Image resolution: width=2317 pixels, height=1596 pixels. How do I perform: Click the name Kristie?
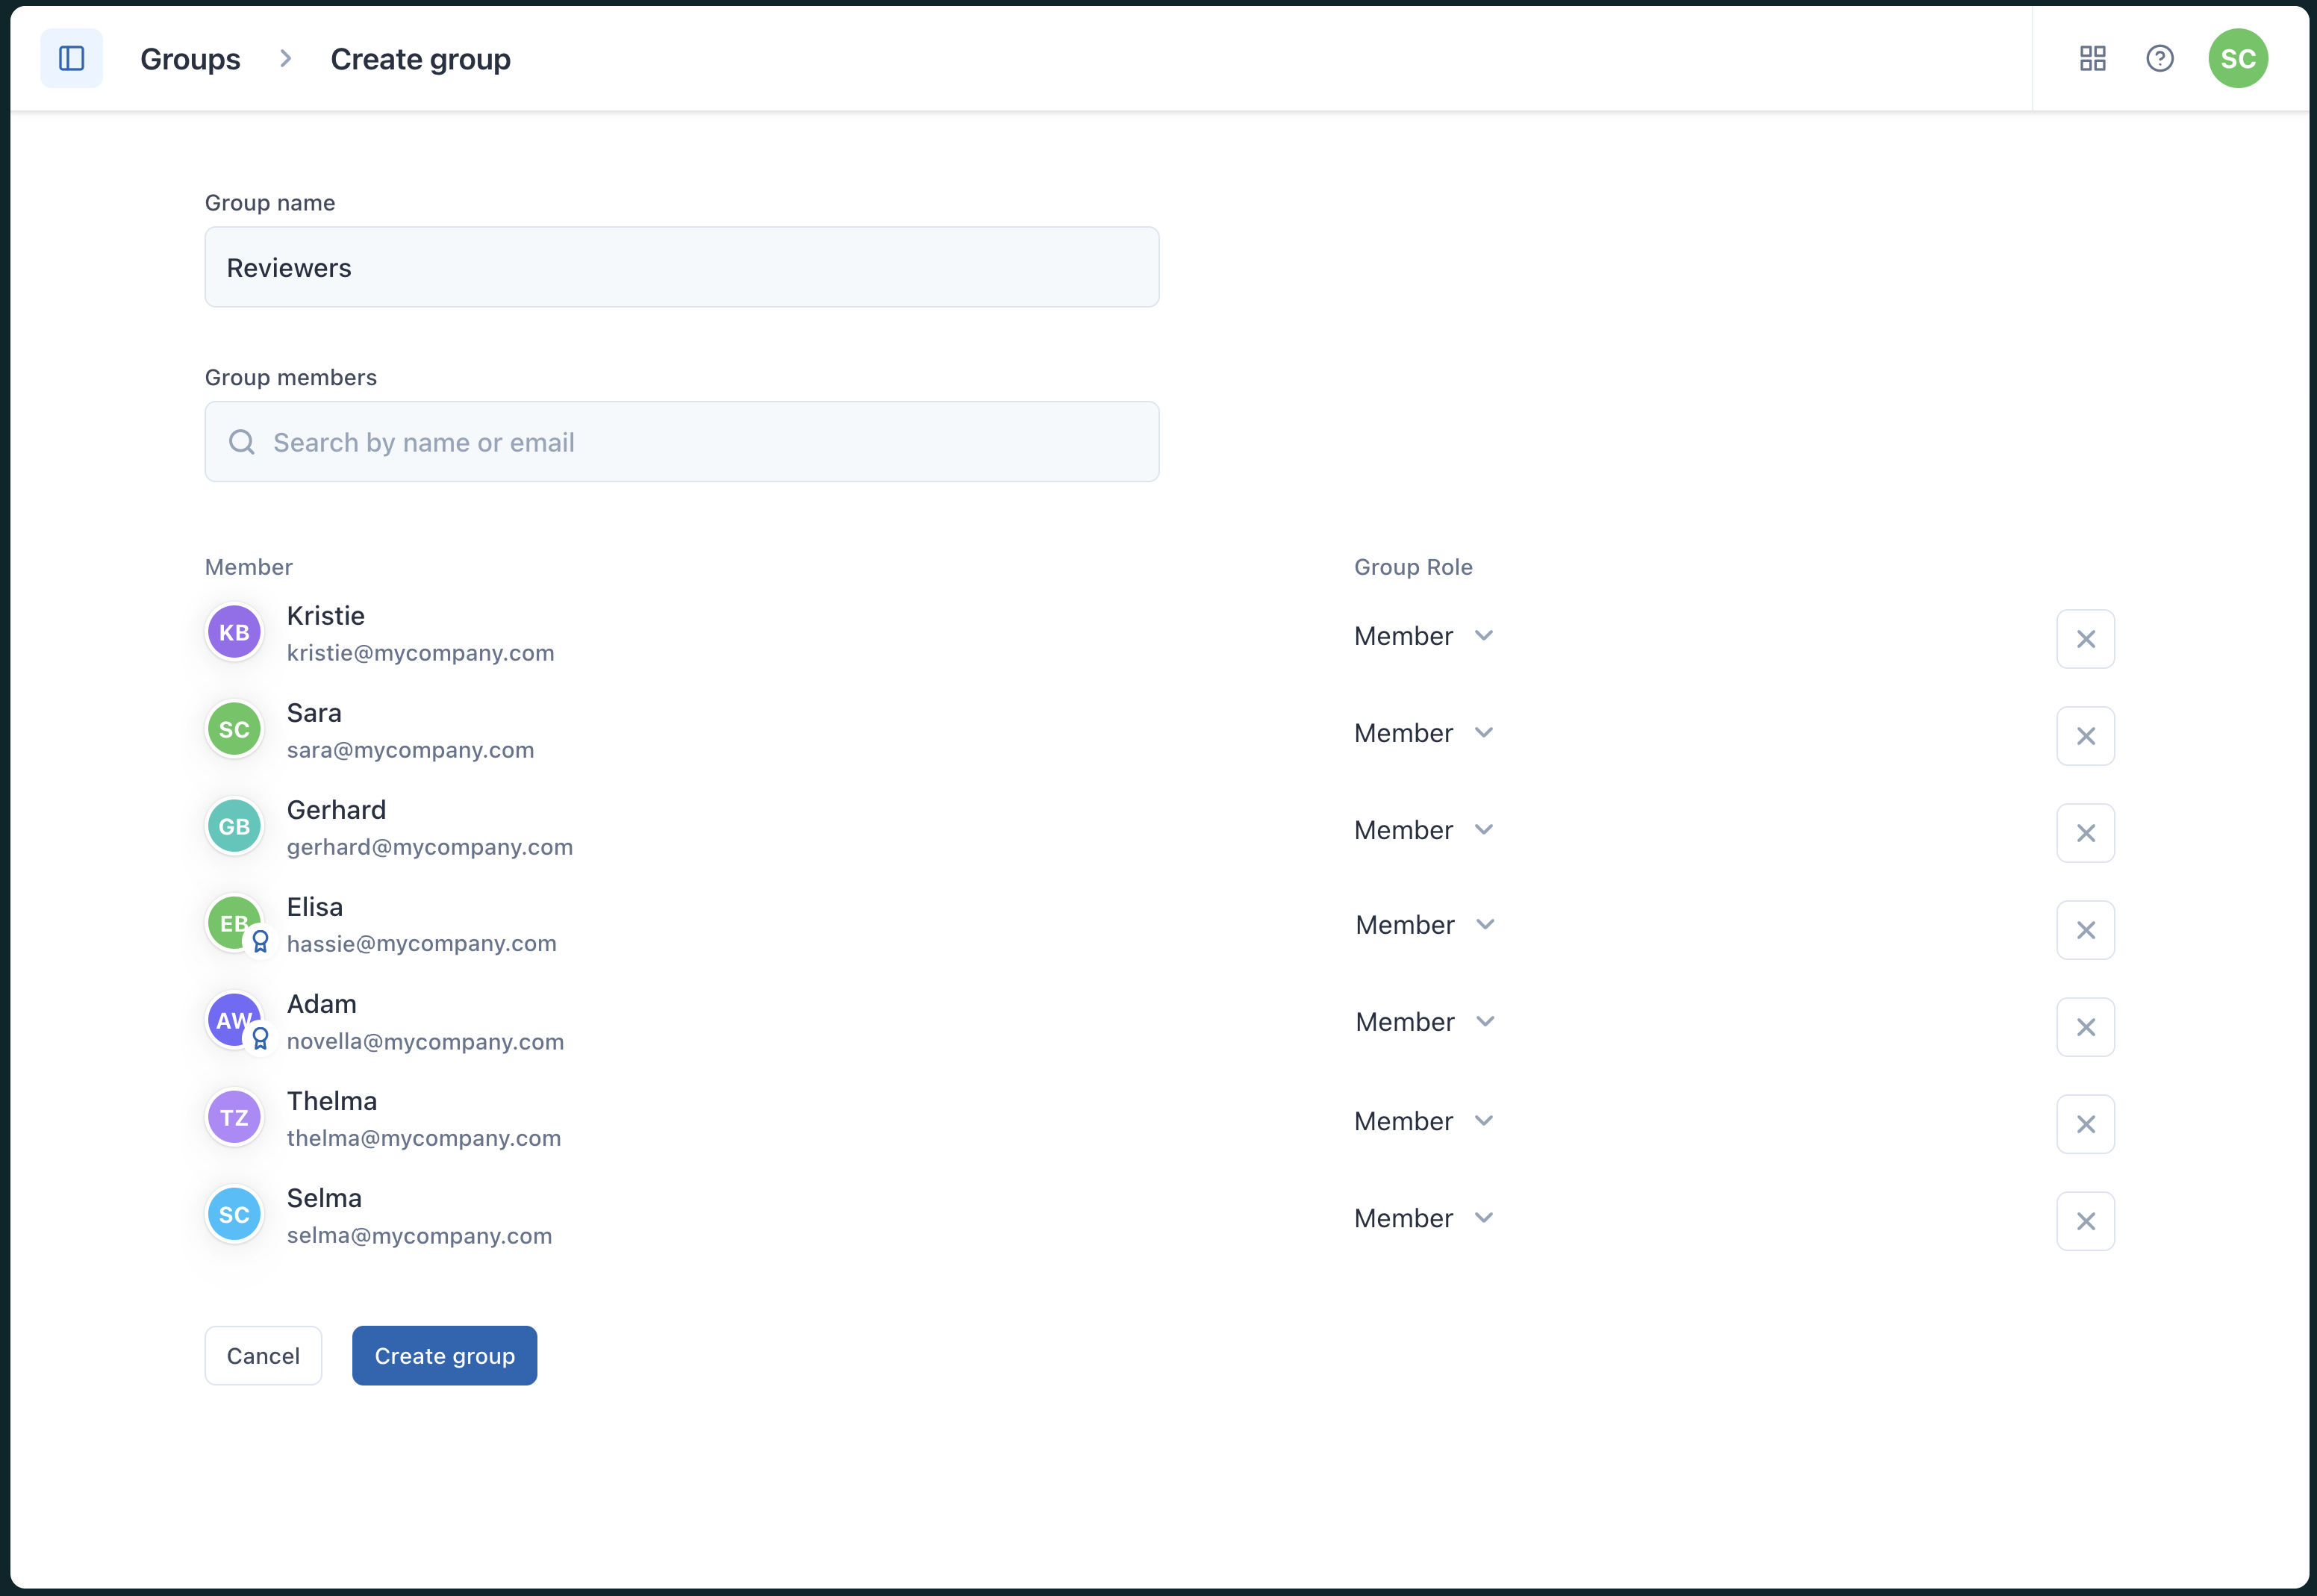tap(325, 616)
